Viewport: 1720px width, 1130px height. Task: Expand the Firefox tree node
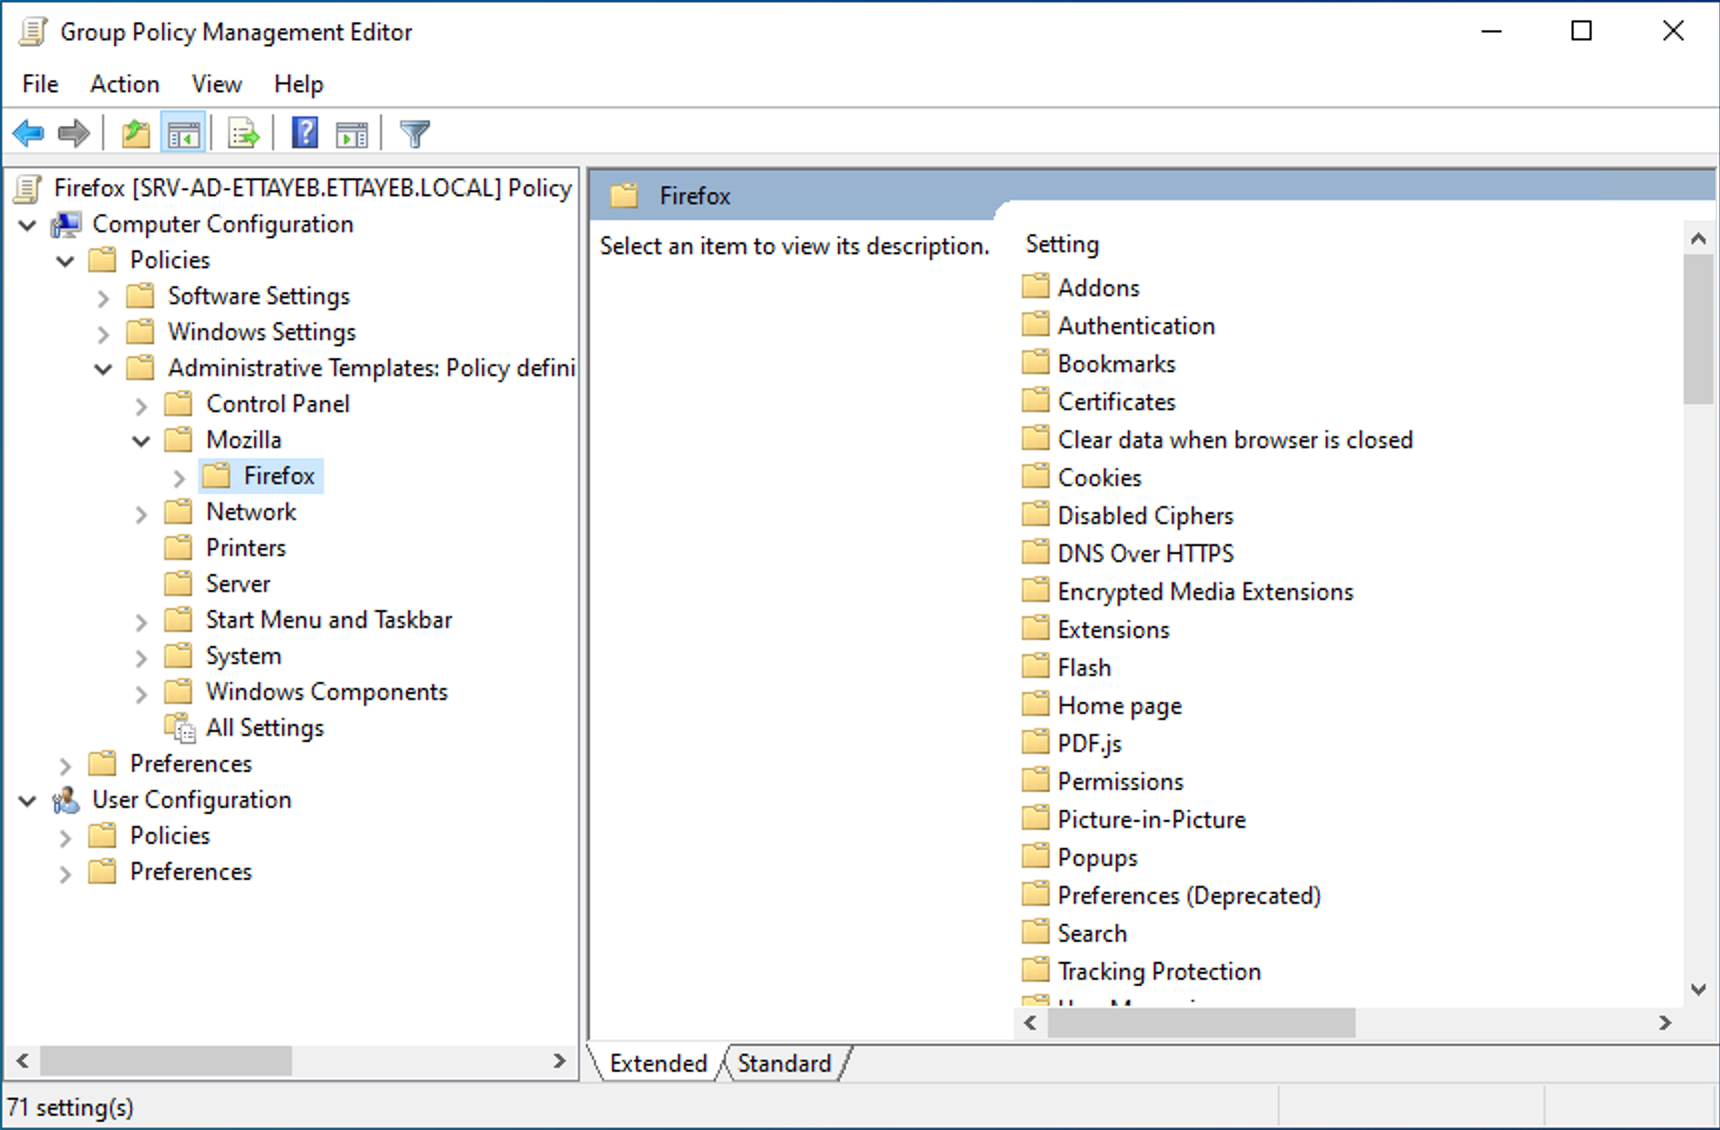pyautogui.click(x=179, y=478)
